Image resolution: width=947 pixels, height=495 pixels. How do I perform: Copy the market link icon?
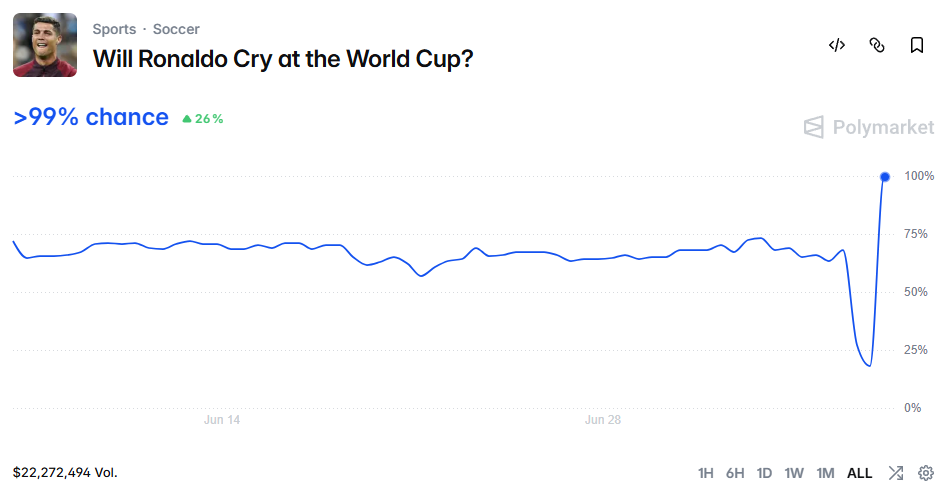pyautogui.click(x=877, y=45)
